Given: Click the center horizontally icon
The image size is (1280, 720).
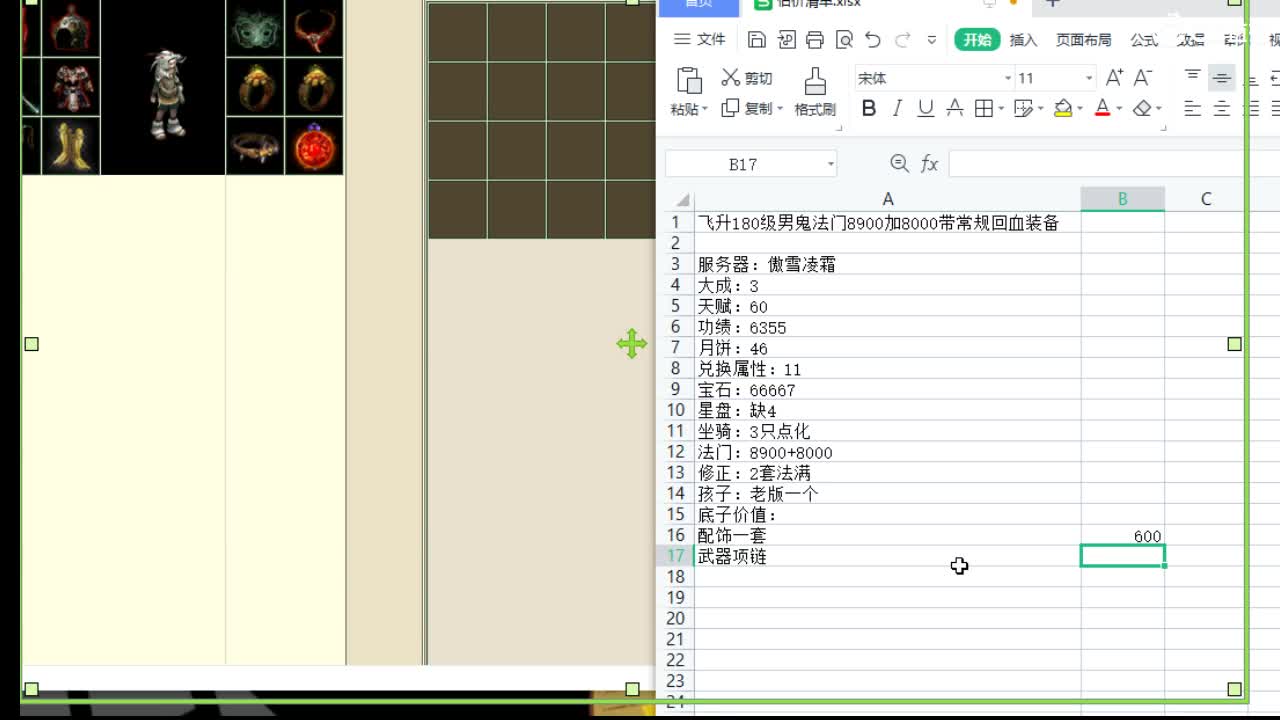Looking at the screenshot, I should click(x=1221, y=108).
